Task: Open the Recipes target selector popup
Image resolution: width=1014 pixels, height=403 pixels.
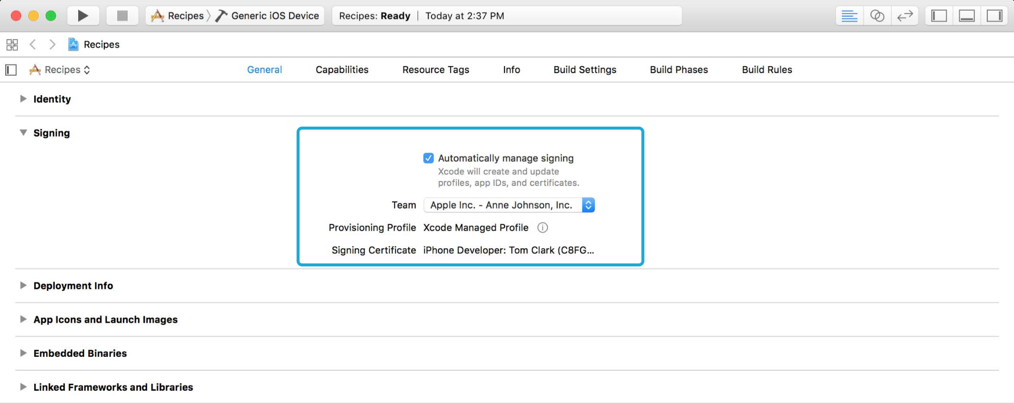Action: click(x=61, y=70)
